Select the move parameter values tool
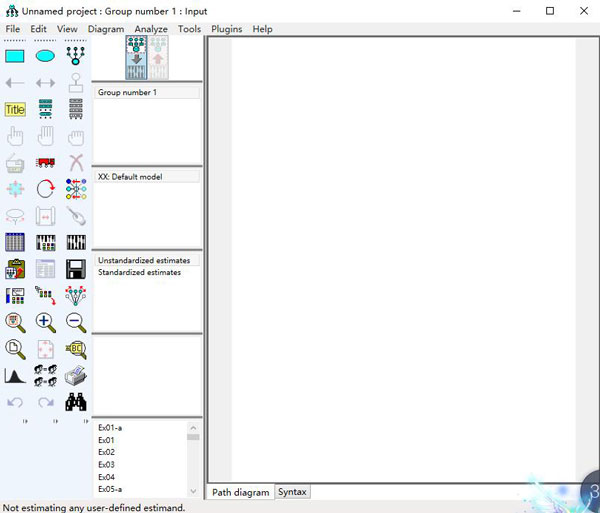 (x=15, y=217)
